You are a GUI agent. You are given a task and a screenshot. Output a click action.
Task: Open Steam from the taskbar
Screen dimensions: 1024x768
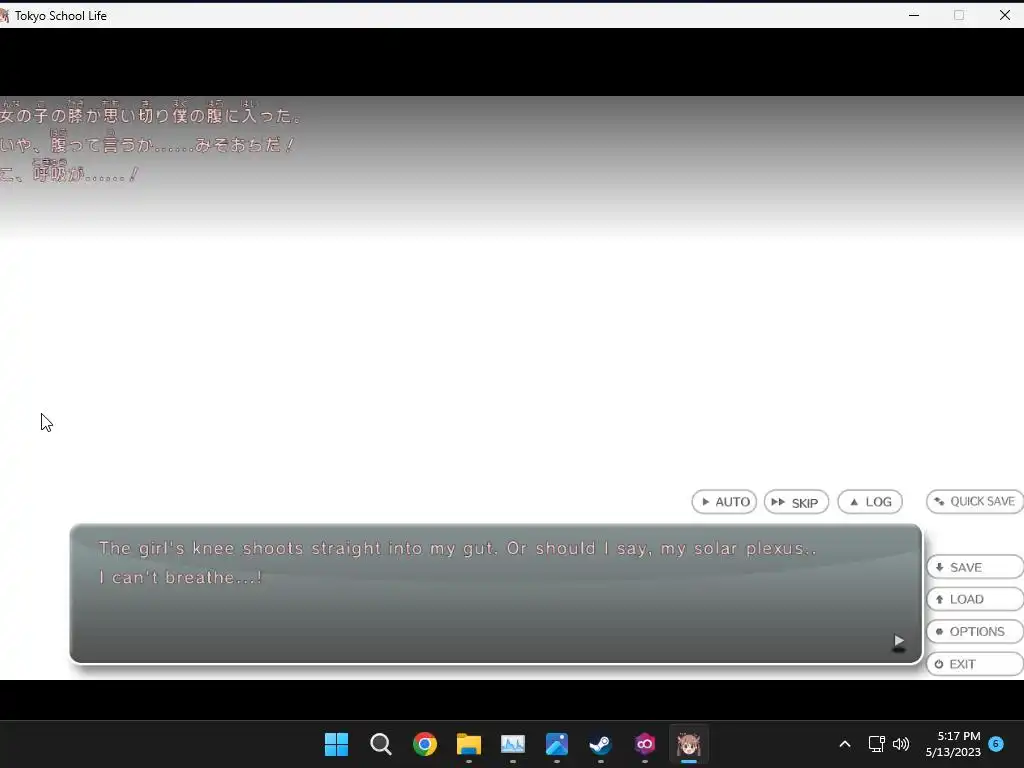coord(600,744)
